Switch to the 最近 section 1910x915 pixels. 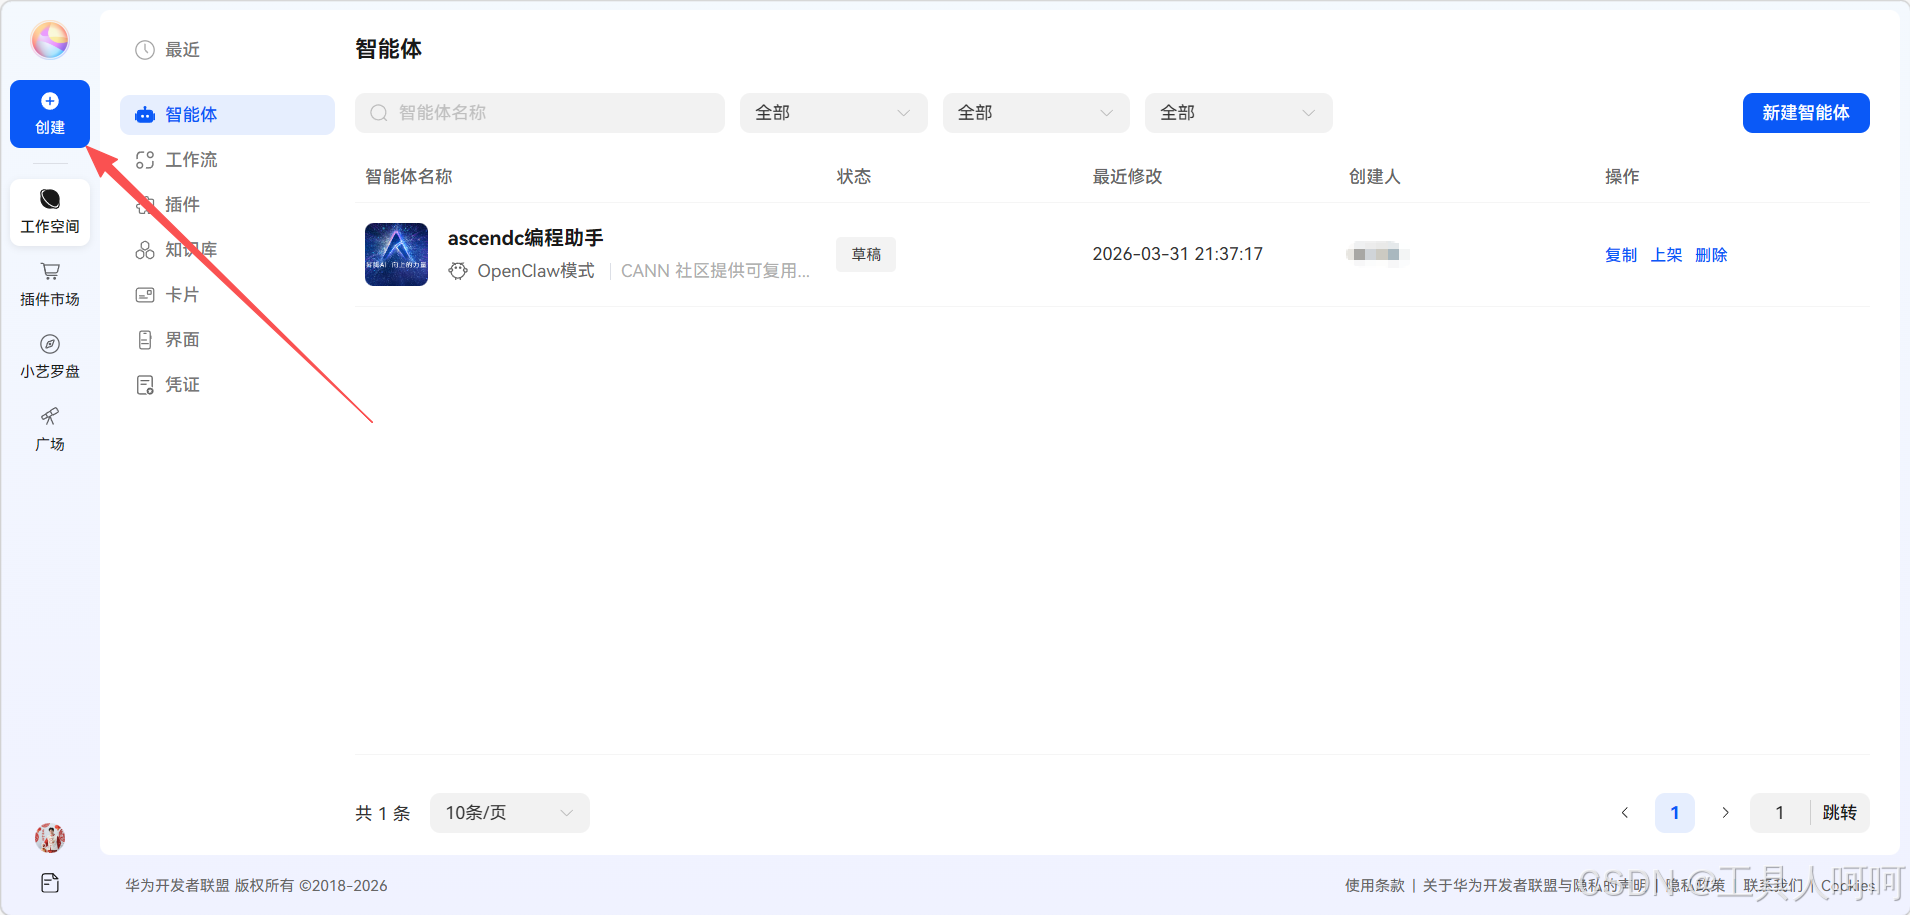(182, 49)
